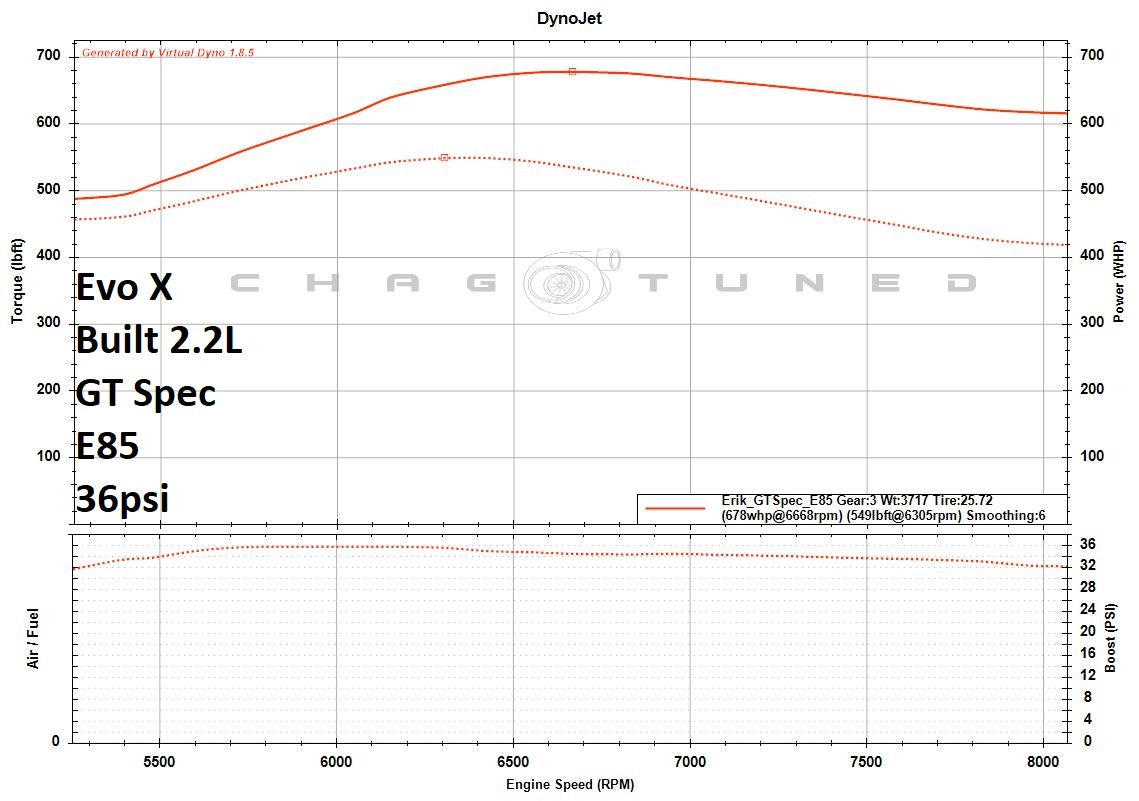Select the 32 label on the Boost axis
Viewport: 1139px width, 801px height.
(1087, 565)
